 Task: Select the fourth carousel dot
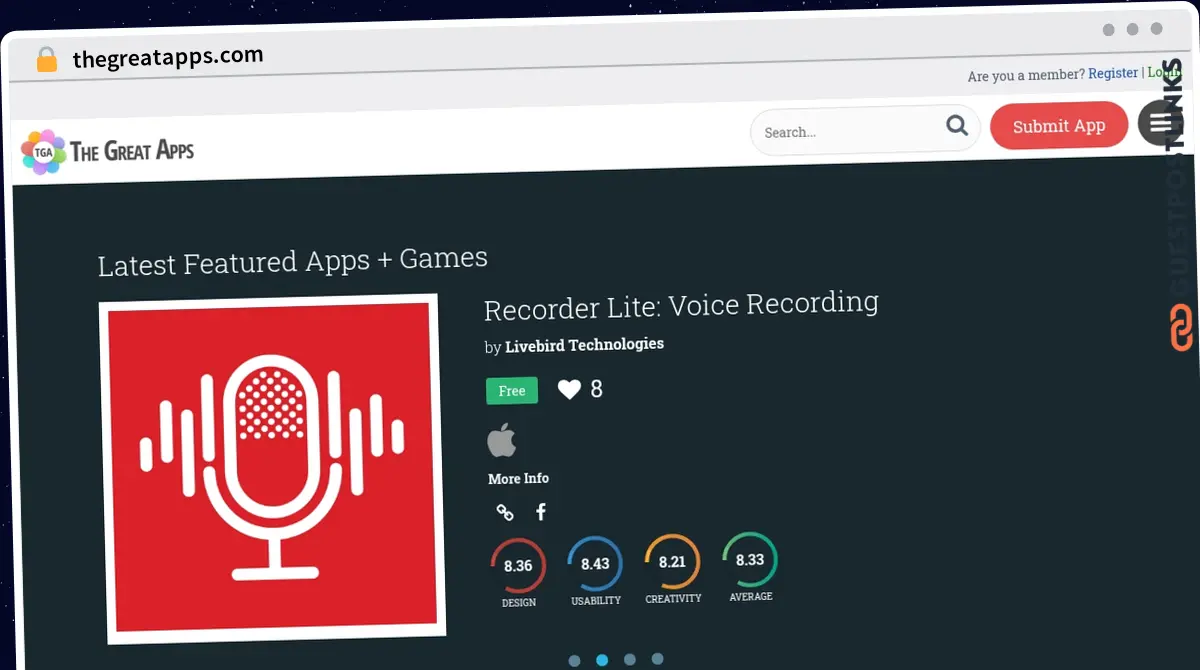[x=657, y=658]
